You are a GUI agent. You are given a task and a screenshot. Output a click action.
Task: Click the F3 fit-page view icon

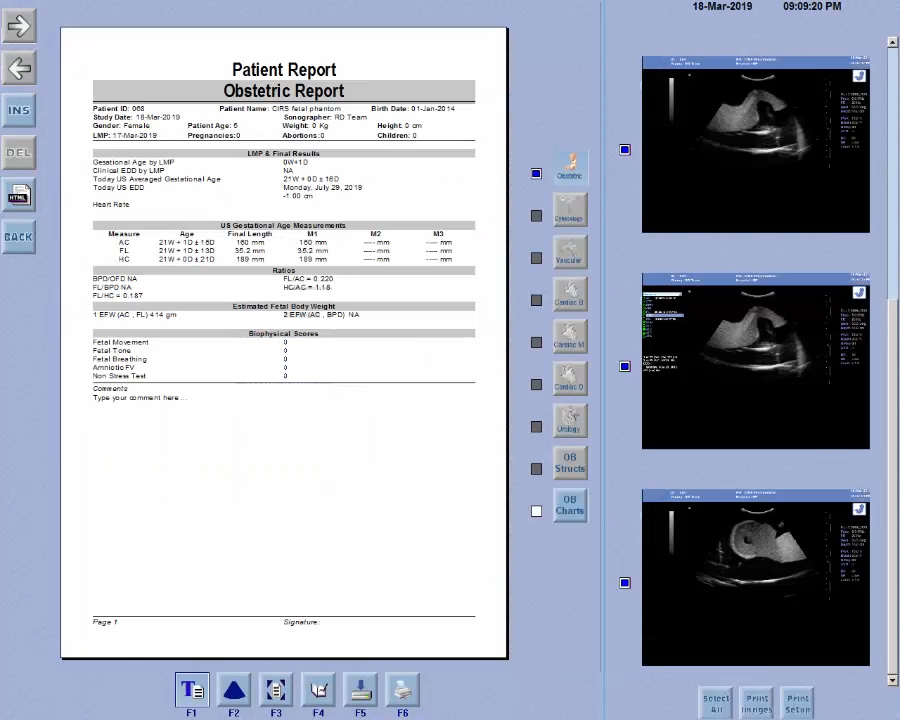pyautogui.click(x=276, y=690)
